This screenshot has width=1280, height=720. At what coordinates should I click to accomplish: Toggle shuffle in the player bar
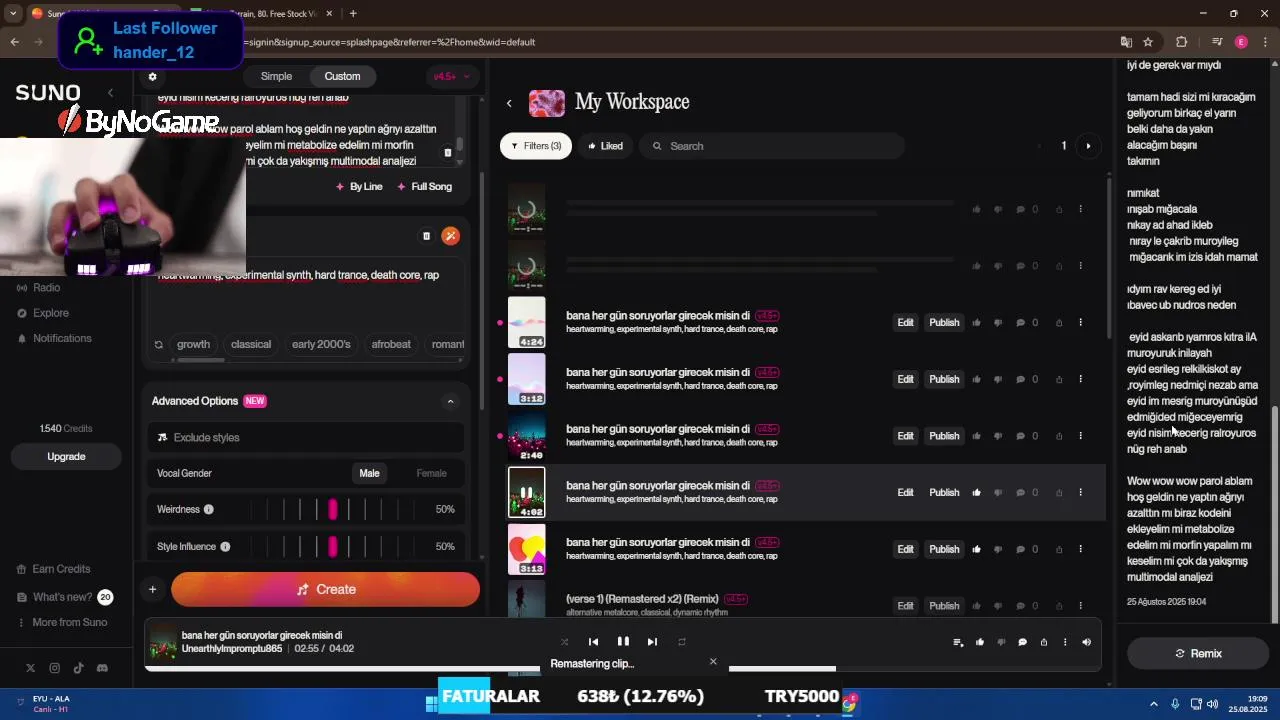(564, 642)
